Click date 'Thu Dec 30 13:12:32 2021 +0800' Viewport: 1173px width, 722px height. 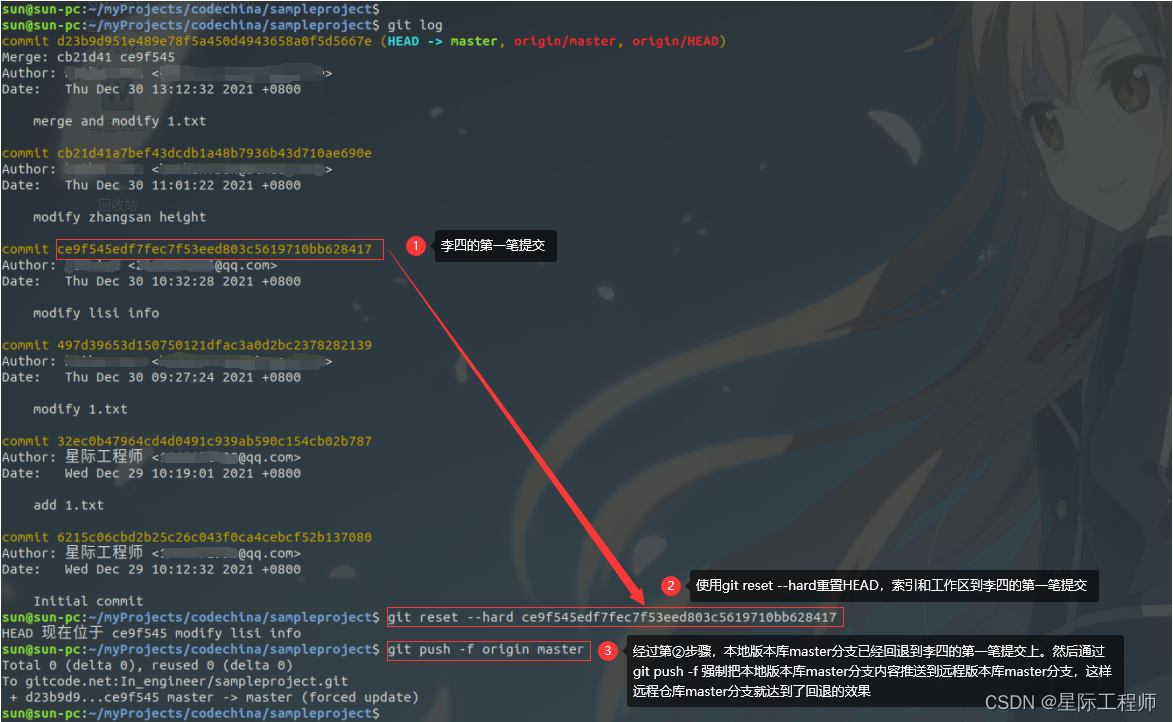183,89
